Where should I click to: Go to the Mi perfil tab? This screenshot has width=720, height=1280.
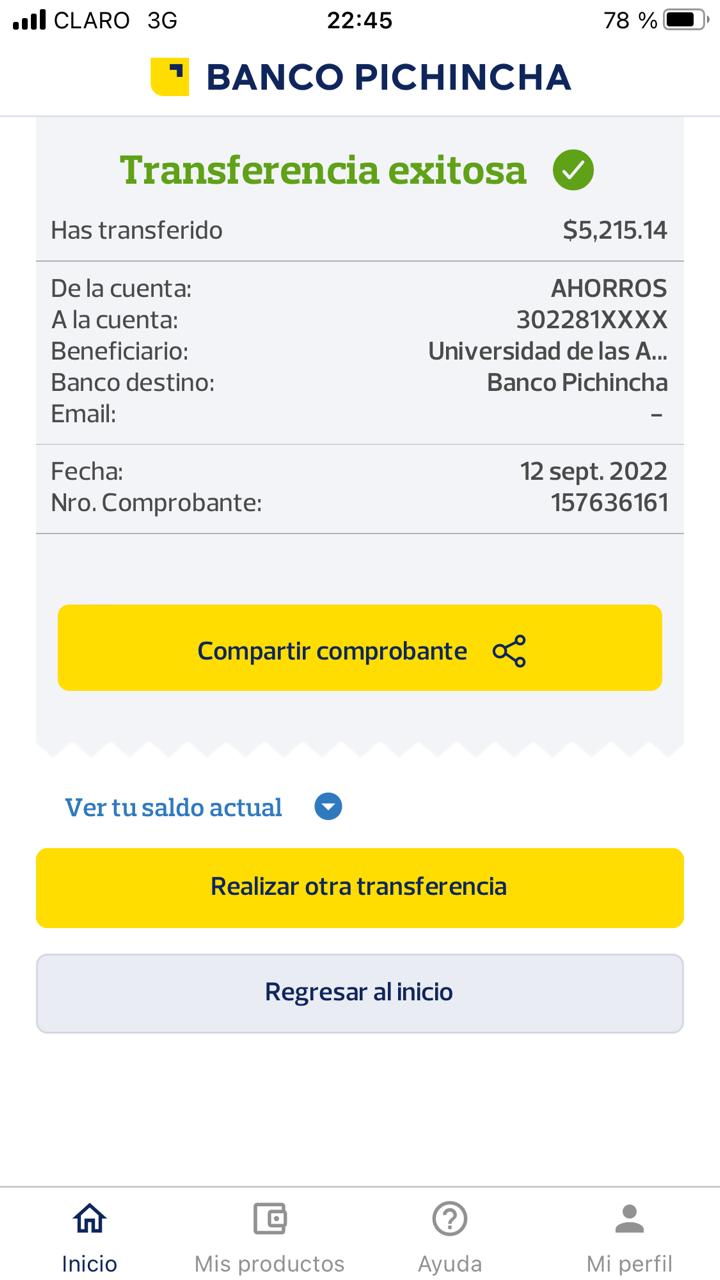629,1263
